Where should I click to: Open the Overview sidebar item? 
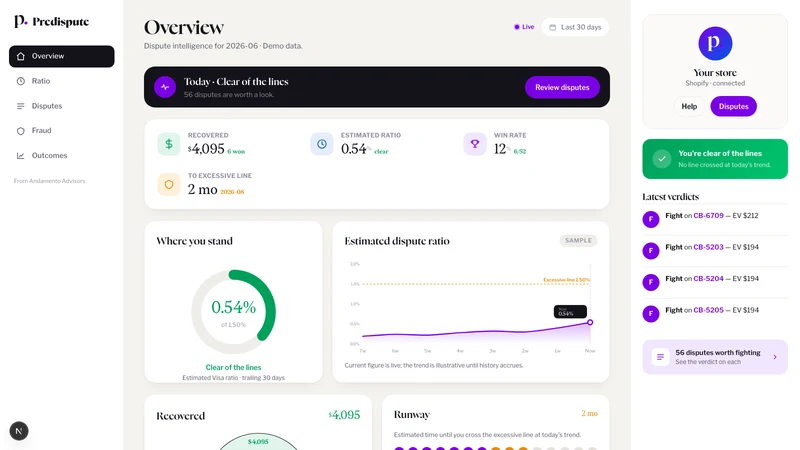62,56
